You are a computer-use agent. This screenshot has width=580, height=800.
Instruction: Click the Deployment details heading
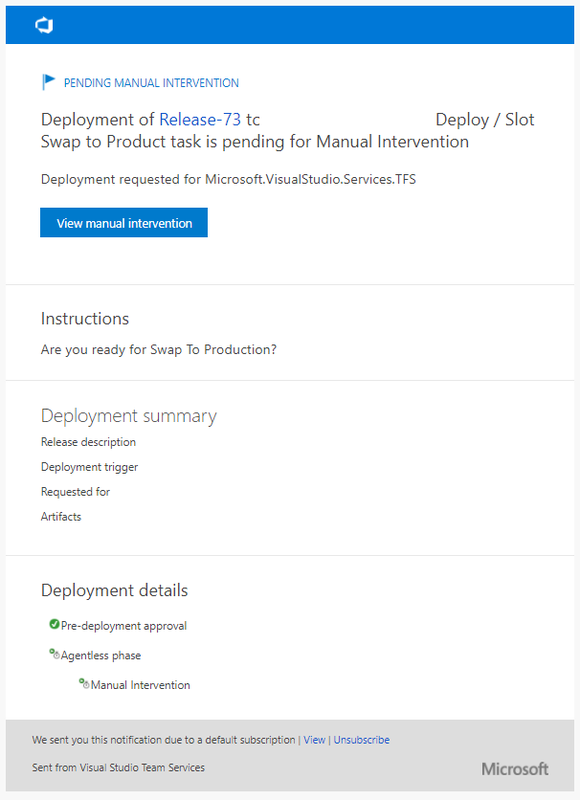[114, 590]
